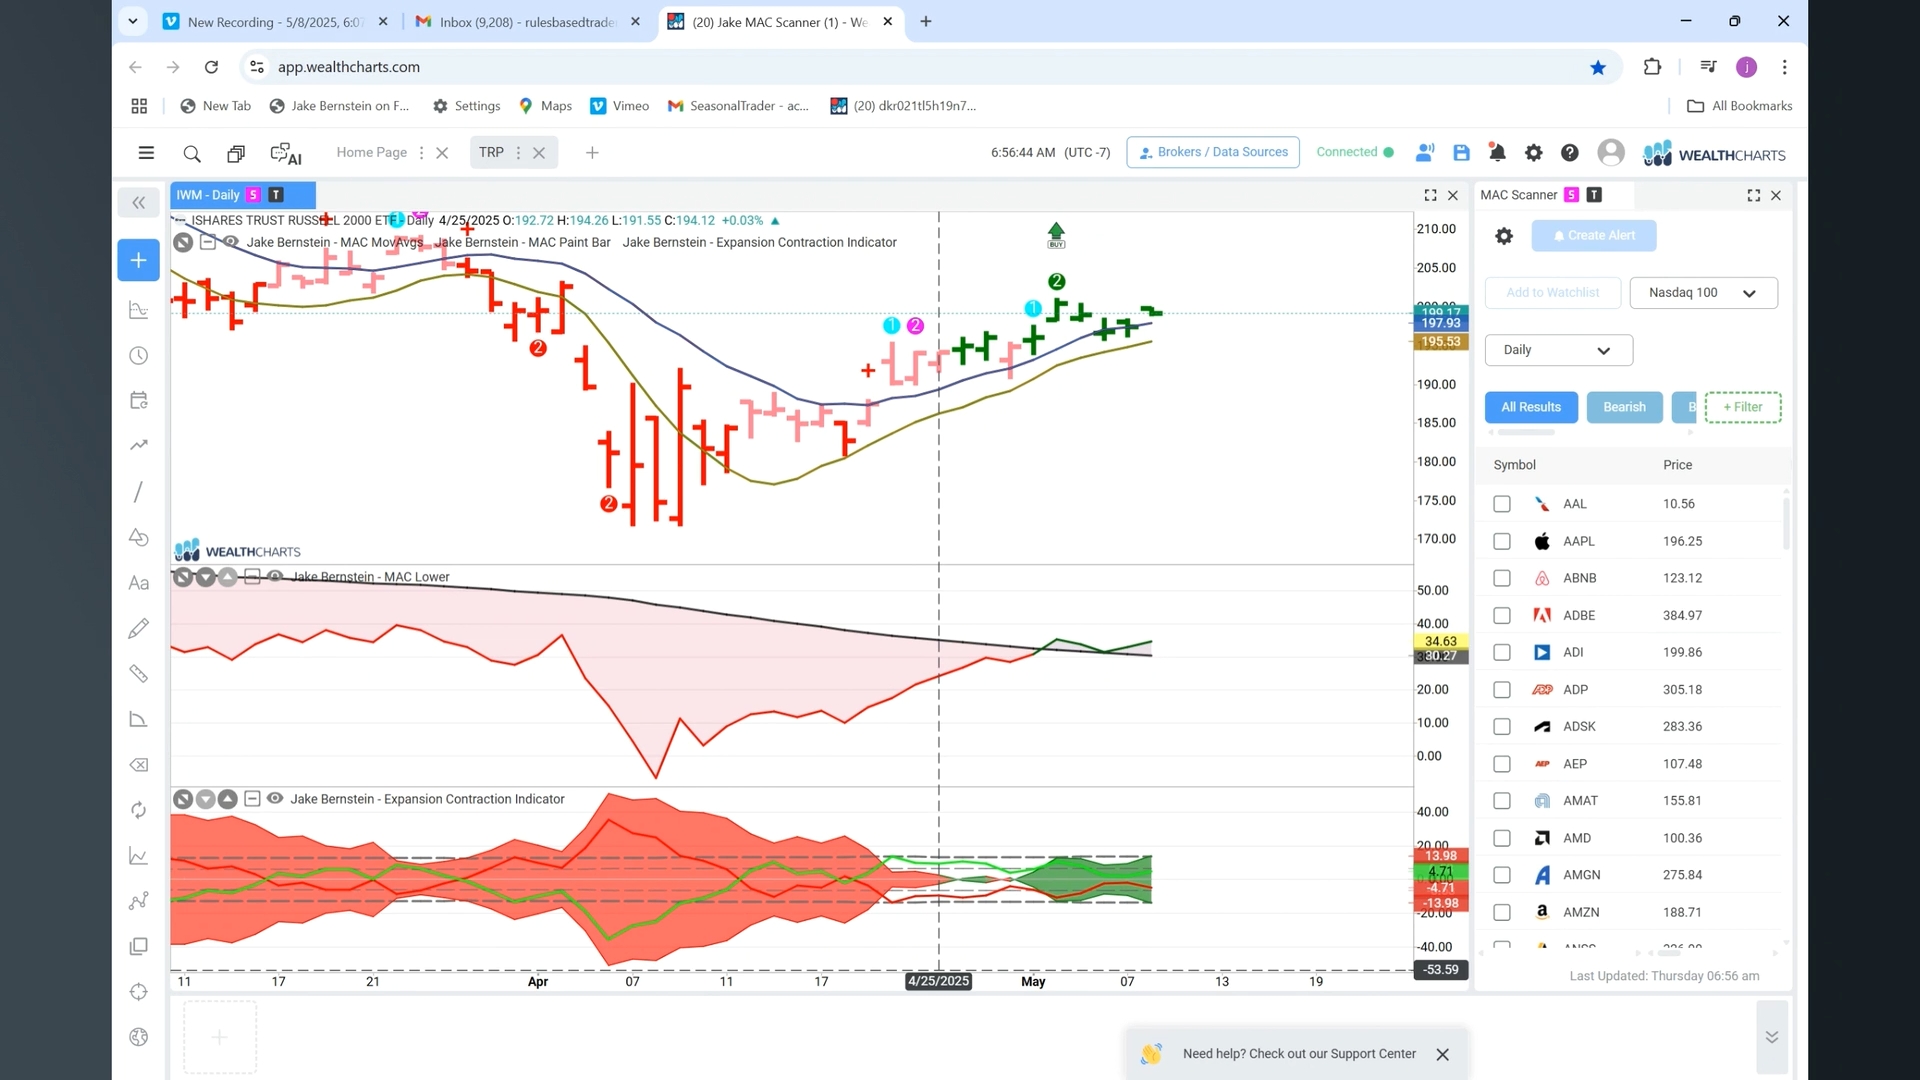Viewport: 1920px width, 1080px height.
Task: Bookmark this page with the star
Action: (1598, 67)
